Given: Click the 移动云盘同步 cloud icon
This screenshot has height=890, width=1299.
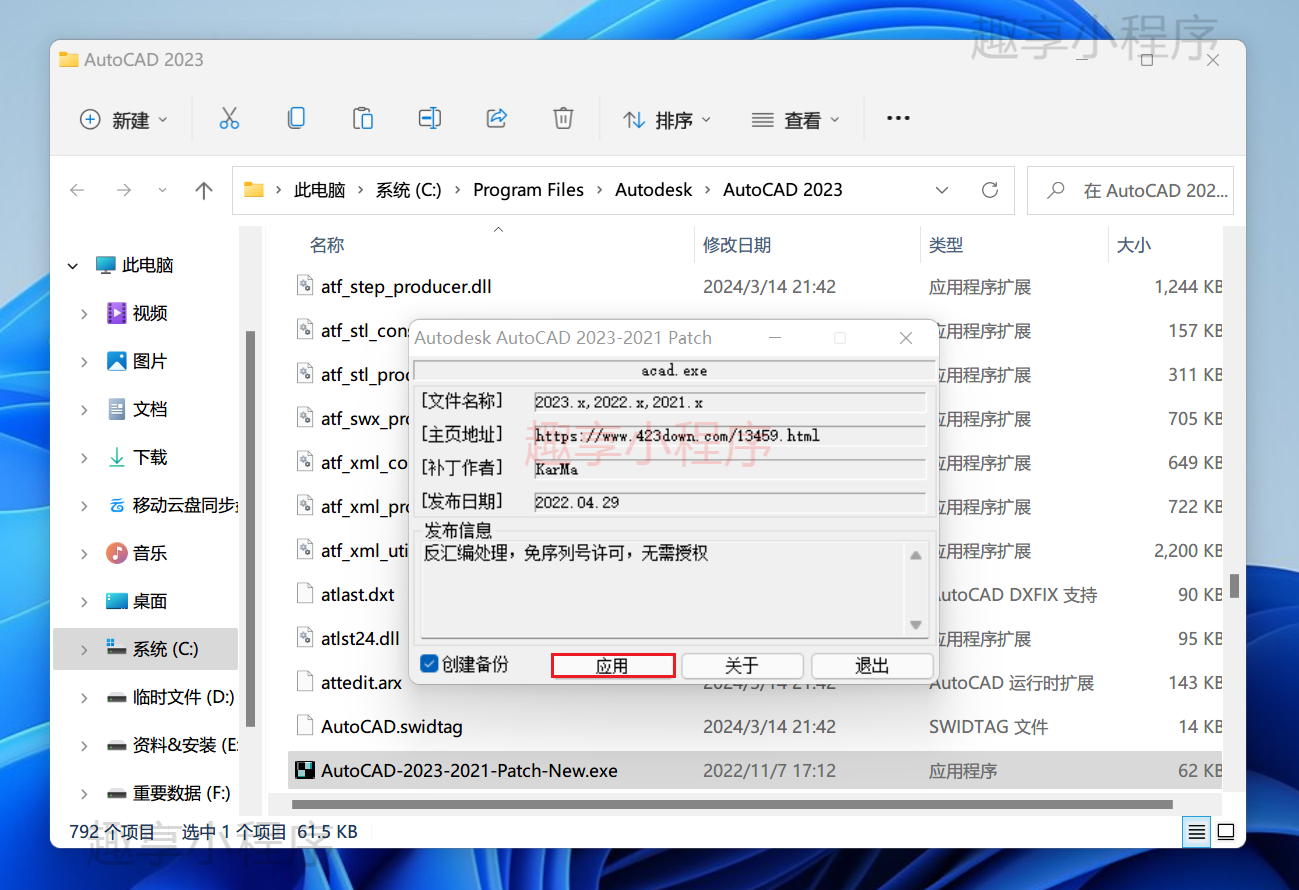Looking at the screenshot, I should coord(116,505).
